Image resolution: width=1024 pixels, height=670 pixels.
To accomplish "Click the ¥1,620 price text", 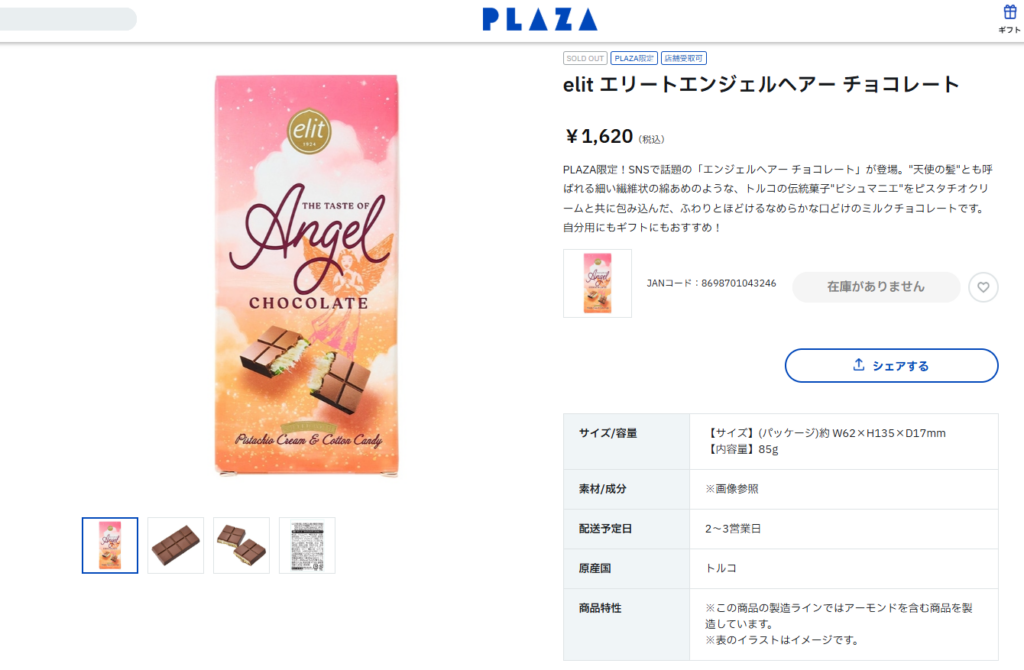I will 599,136.
